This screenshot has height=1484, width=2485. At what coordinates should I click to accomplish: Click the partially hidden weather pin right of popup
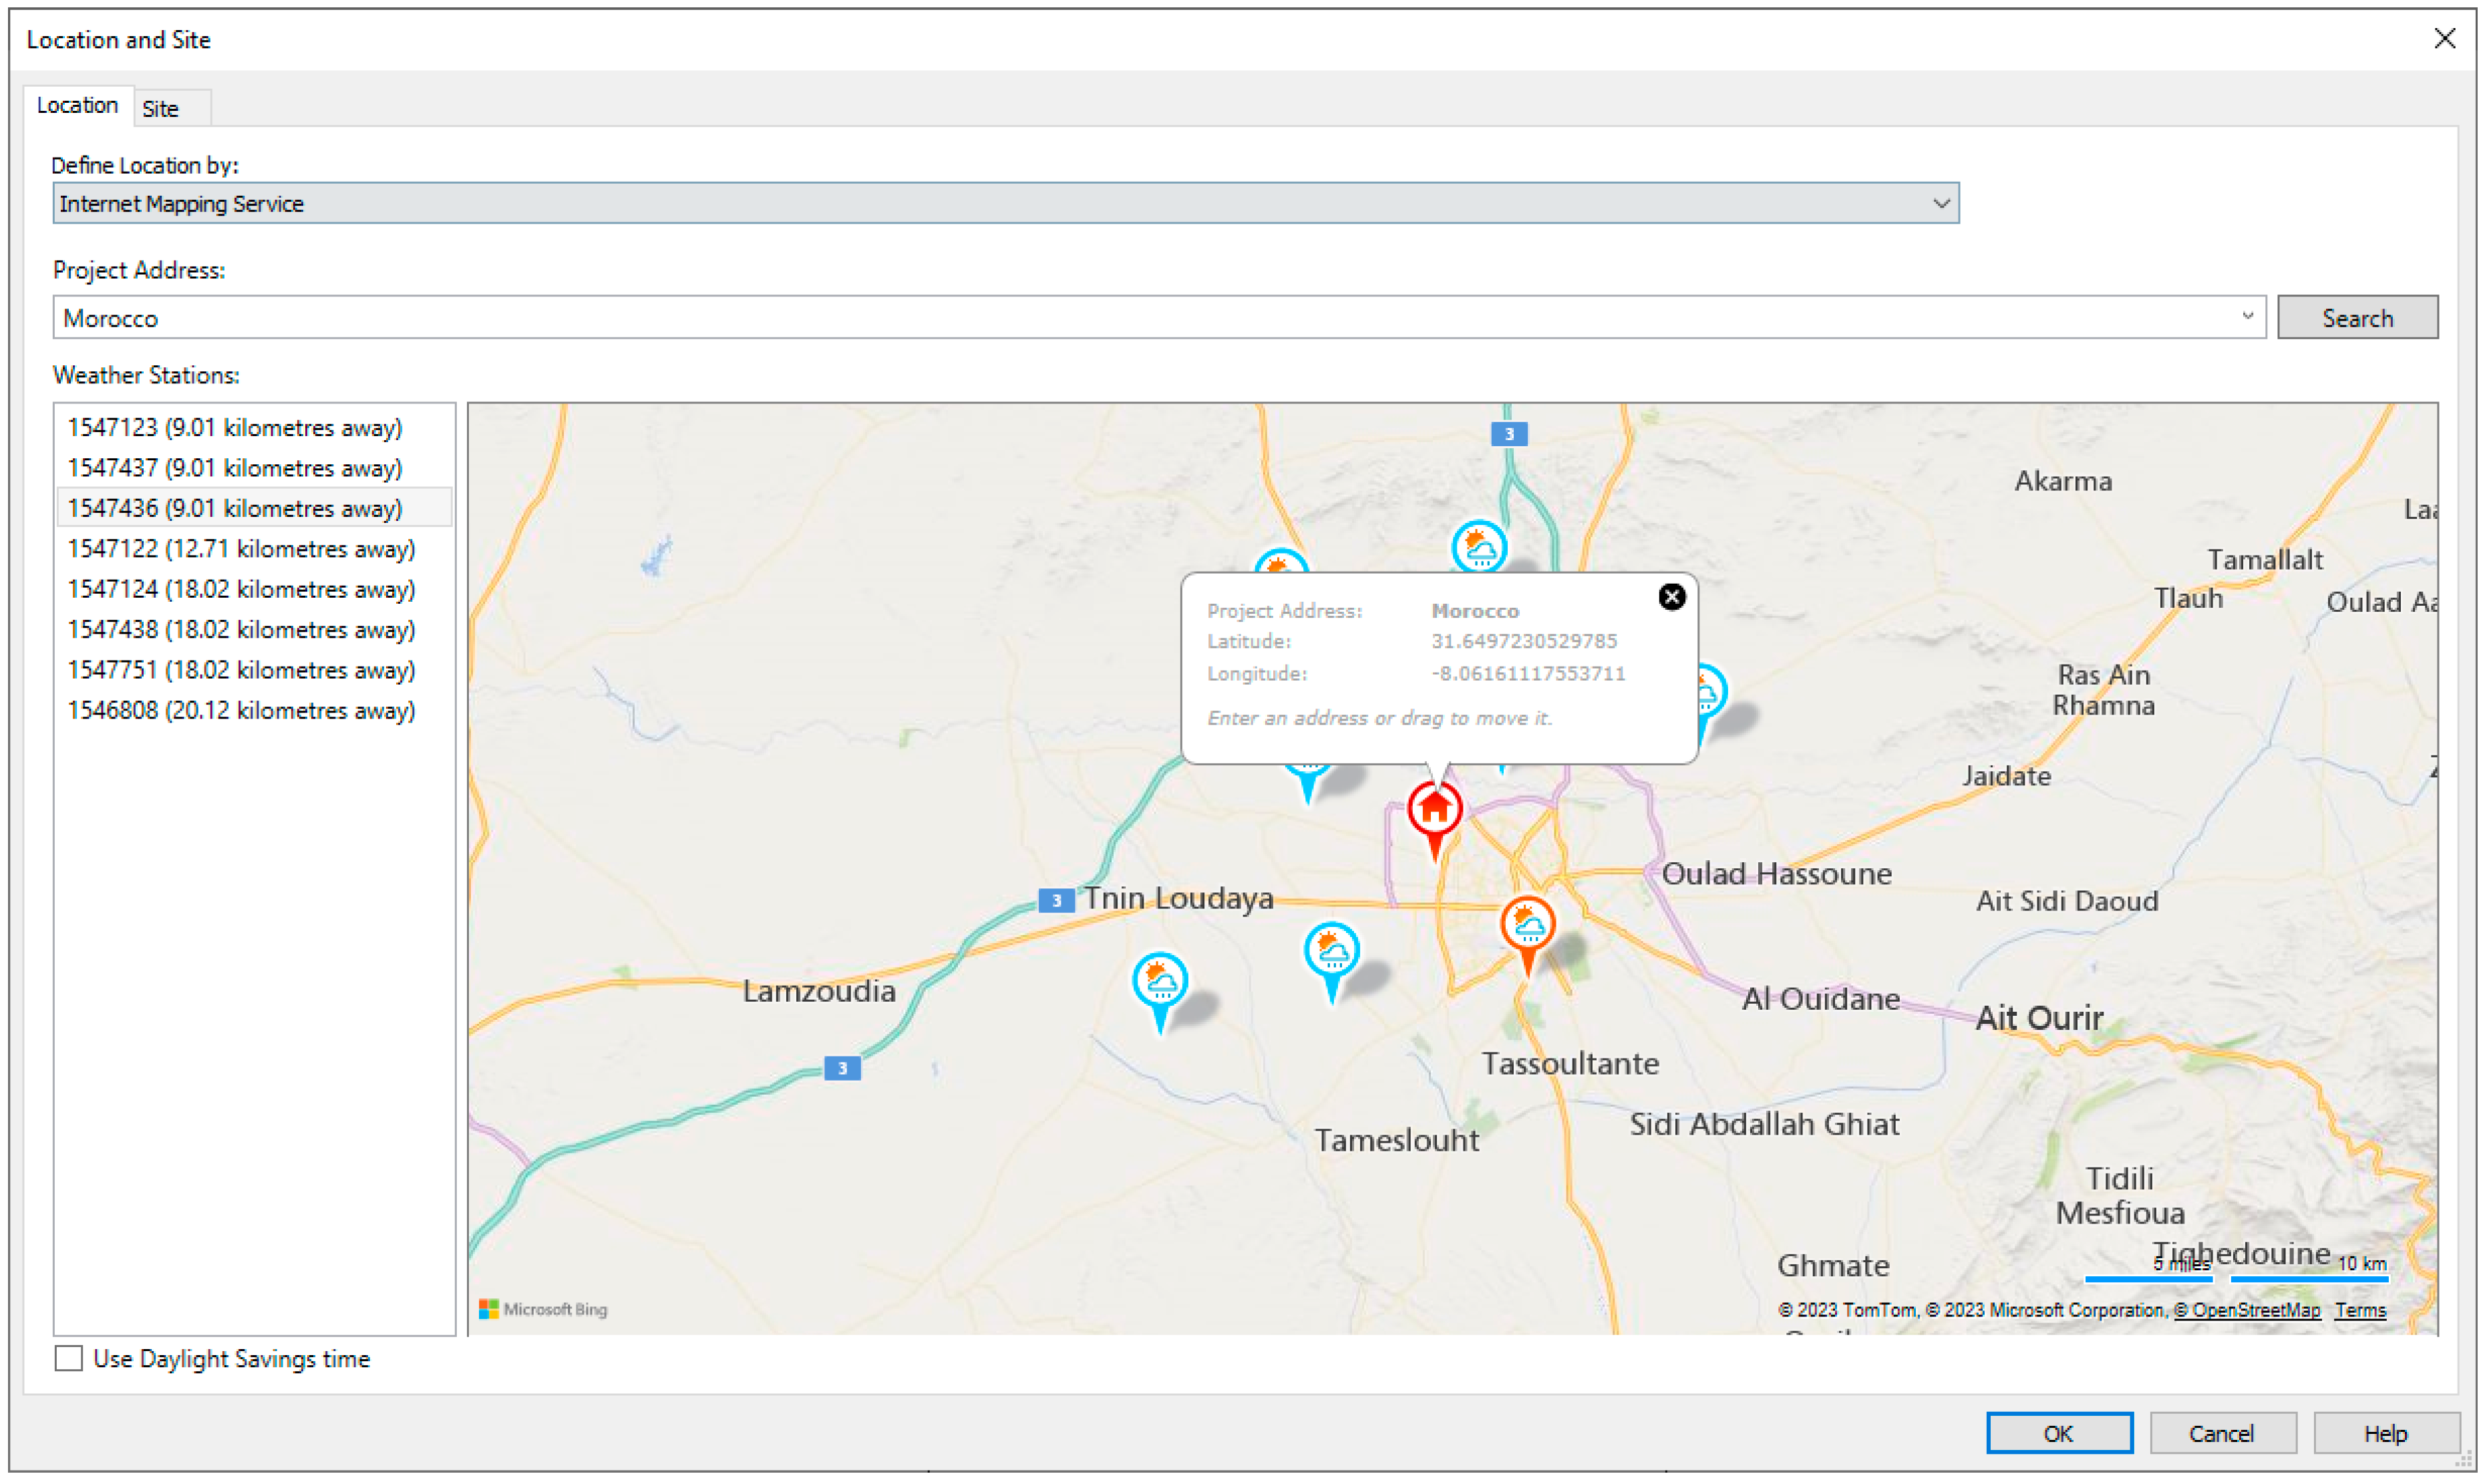(1710, 692)
